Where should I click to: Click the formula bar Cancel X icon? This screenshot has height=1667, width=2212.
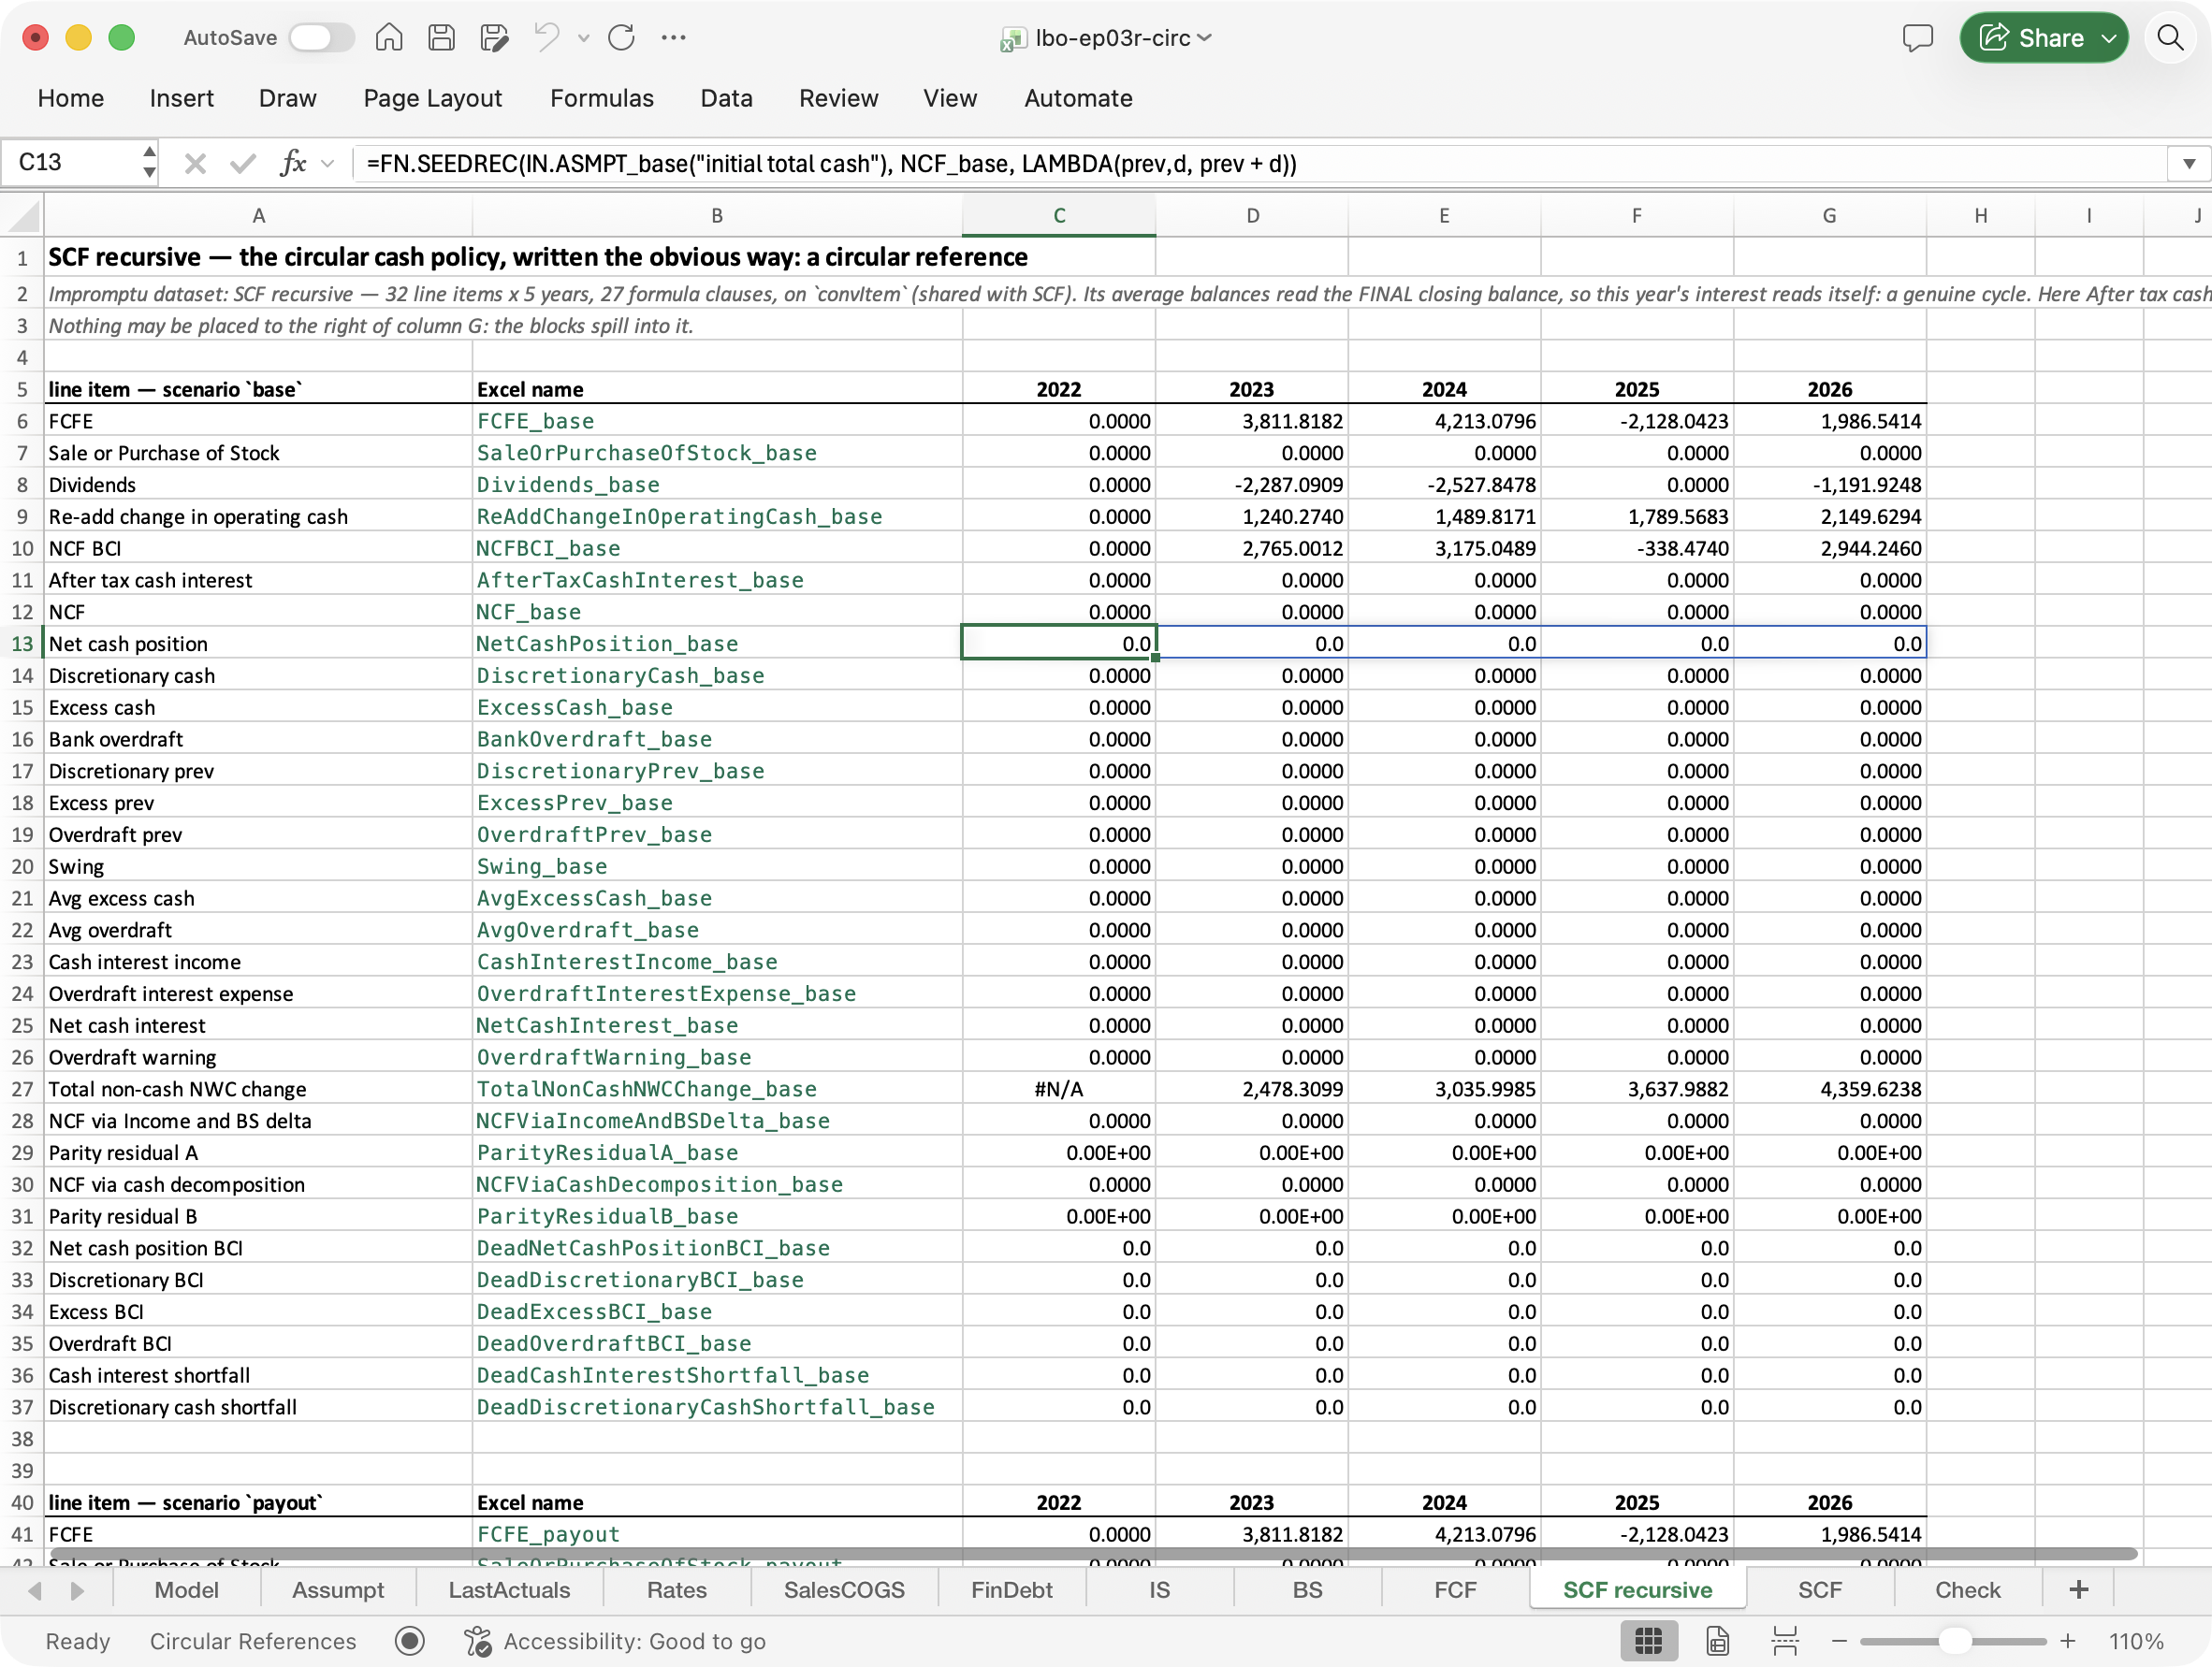coord(195,163)
